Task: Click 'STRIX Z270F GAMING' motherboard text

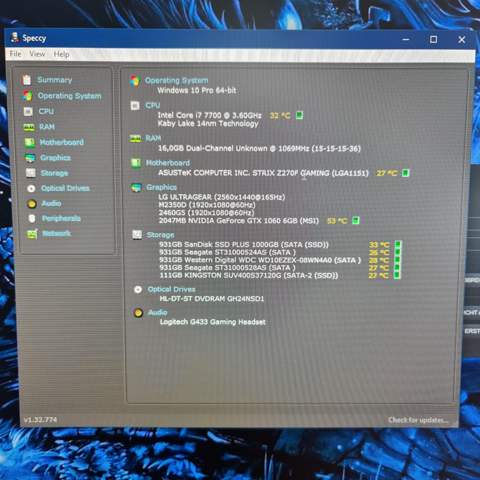Action: coord(291,173)
